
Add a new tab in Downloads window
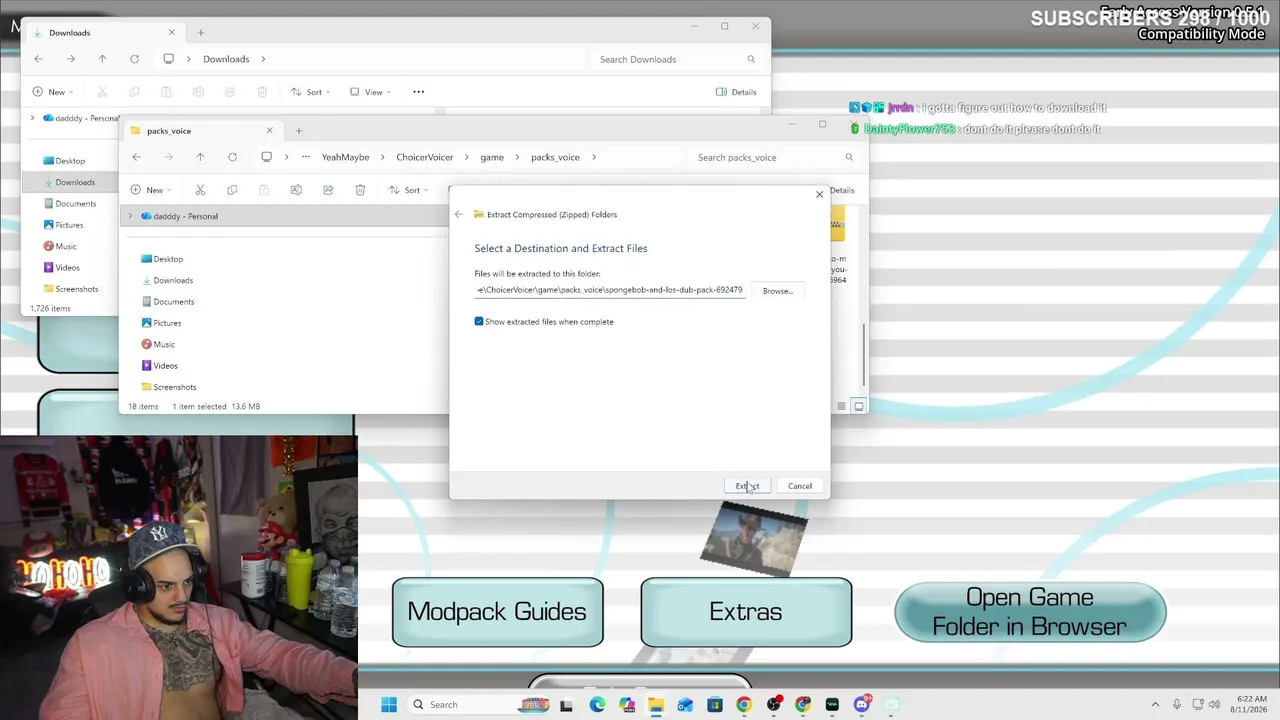(x=200, y=33)
